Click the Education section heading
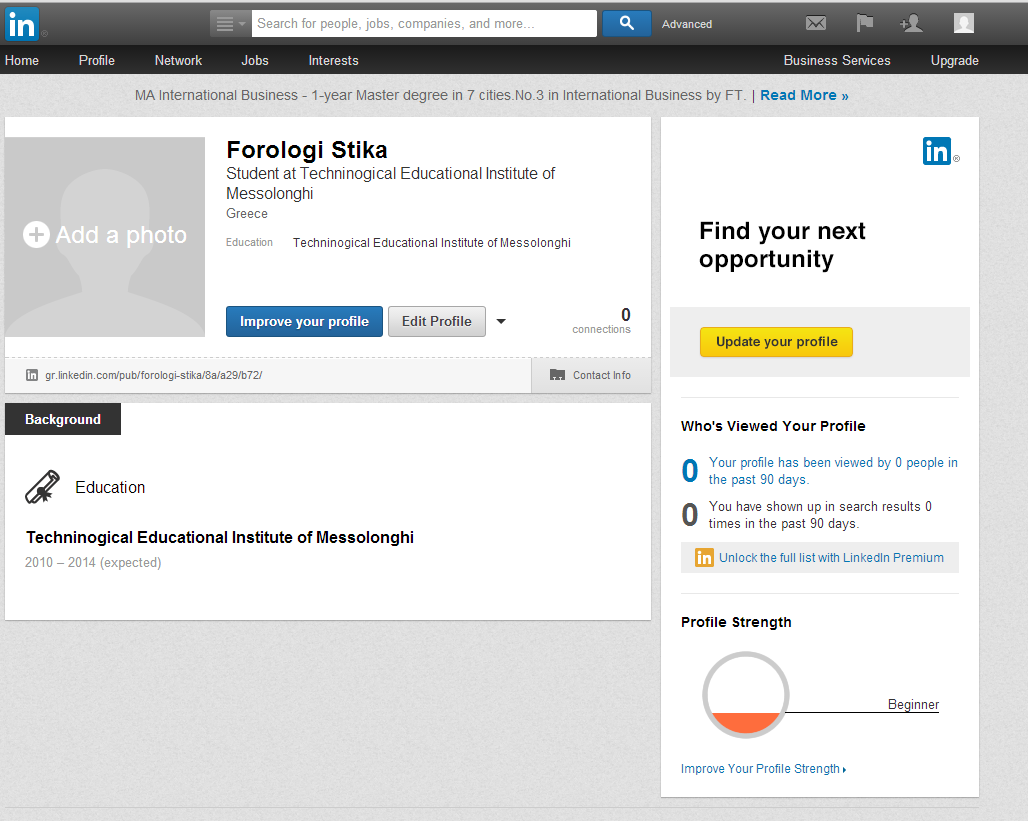The image size is (1028, 821). point(110,487)
